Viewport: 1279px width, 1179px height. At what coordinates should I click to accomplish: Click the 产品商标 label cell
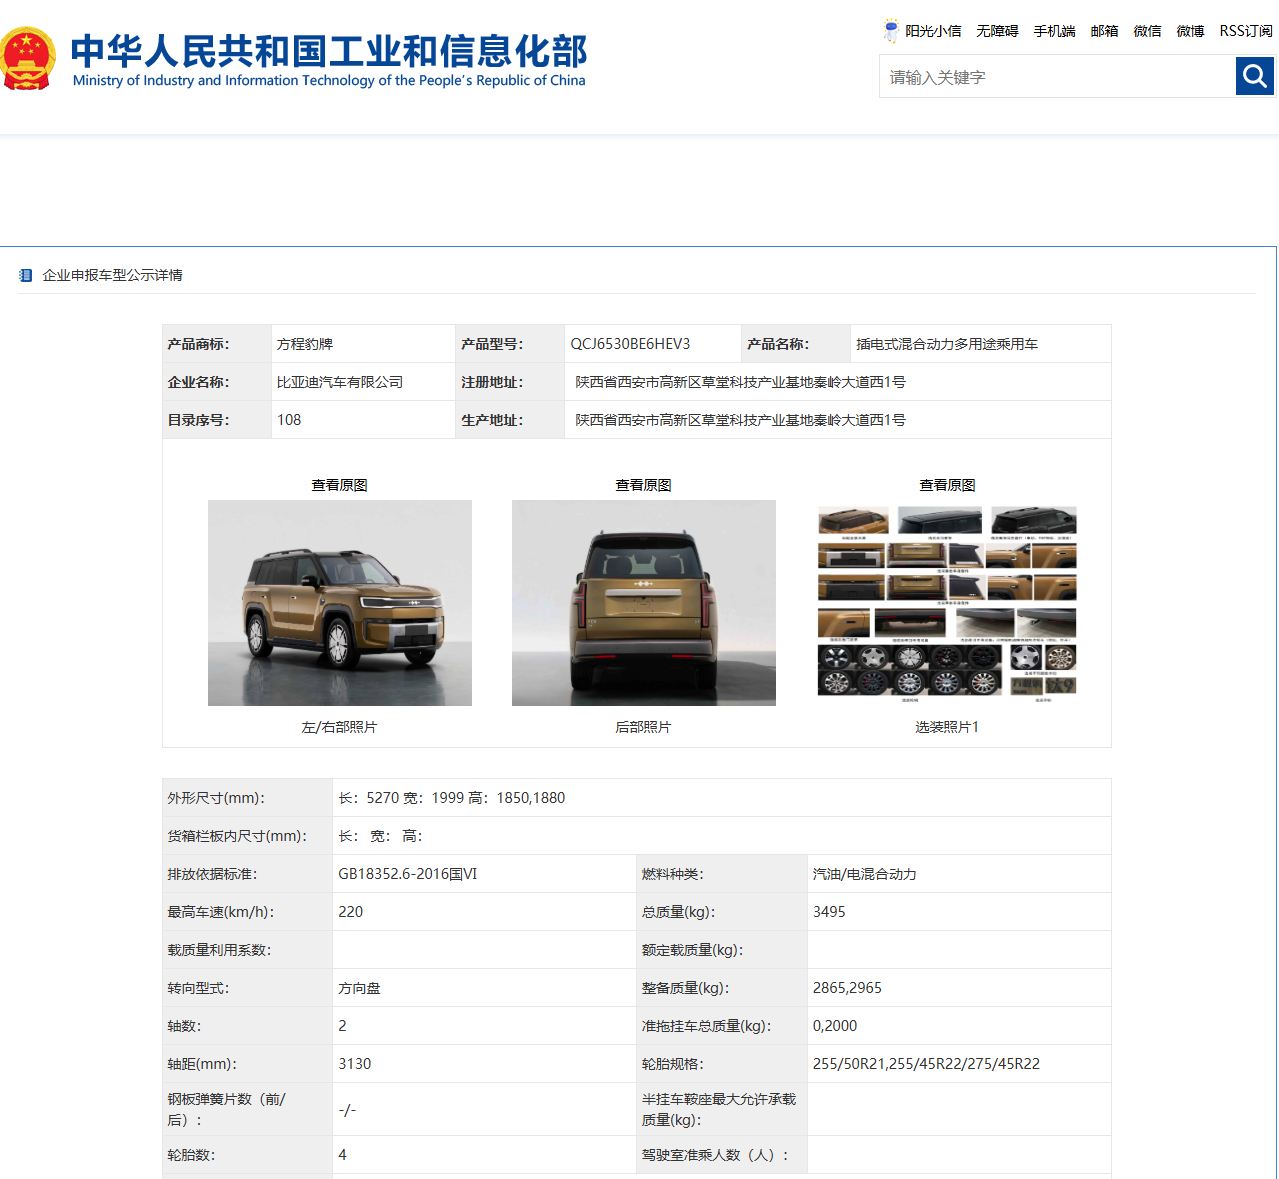(217, 344)
